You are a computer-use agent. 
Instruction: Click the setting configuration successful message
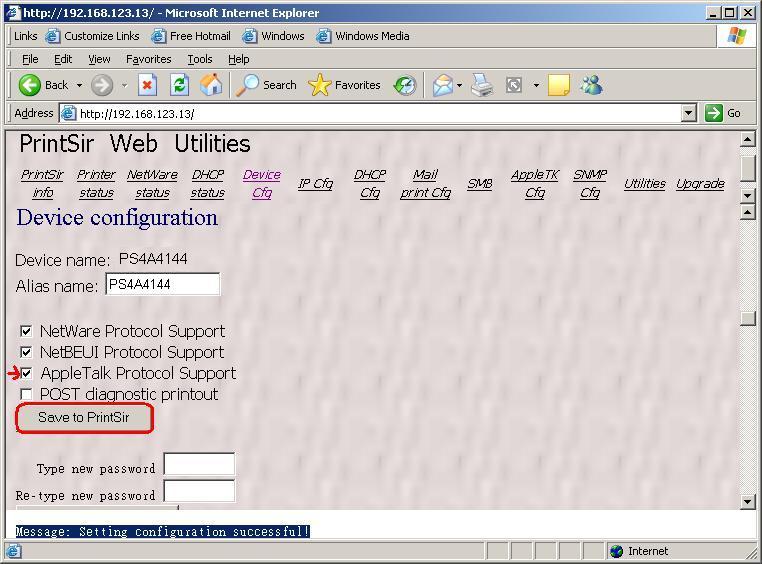click(163, 531)
